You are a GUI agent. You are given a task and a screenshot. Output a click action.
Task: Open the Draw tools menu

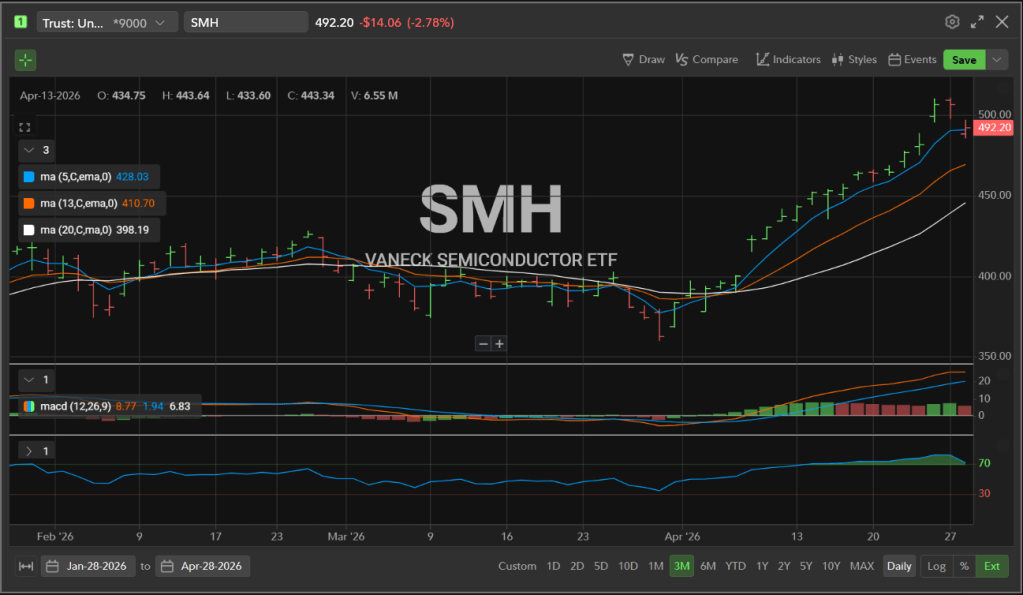(x=643, y=60)
